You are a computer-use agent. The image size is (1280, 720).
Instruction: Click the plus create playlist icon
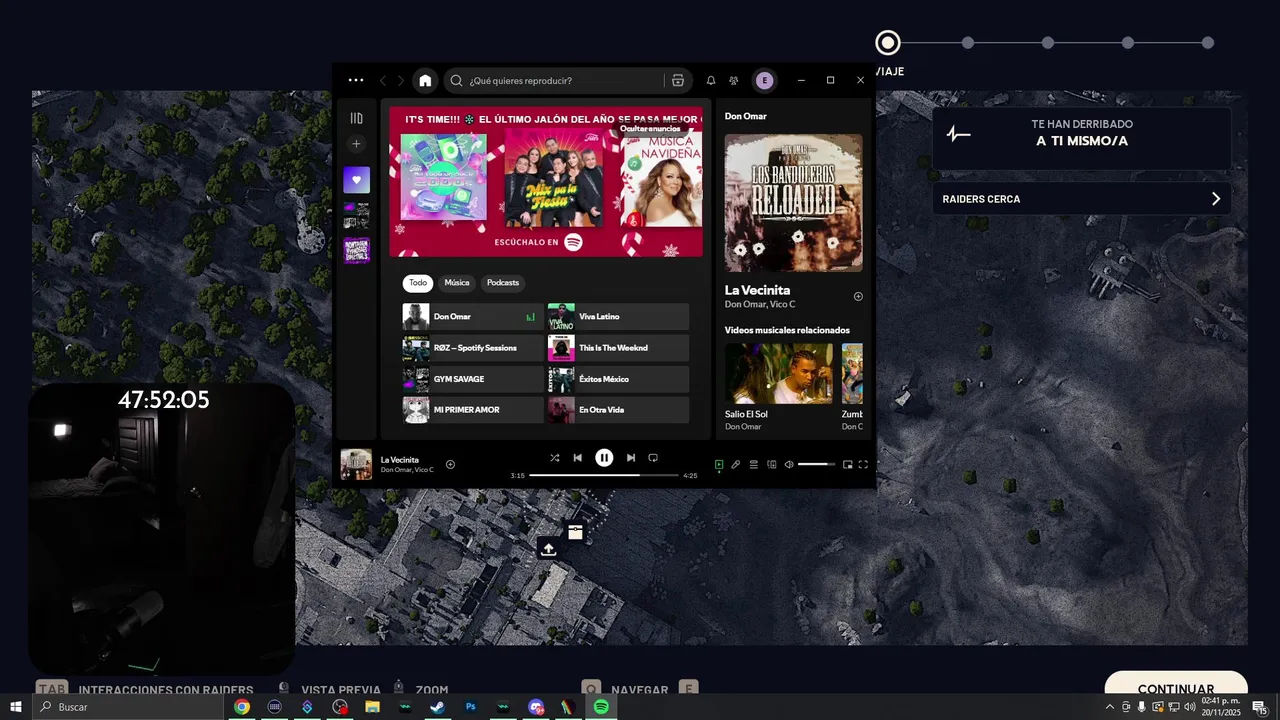click(356, 144)
